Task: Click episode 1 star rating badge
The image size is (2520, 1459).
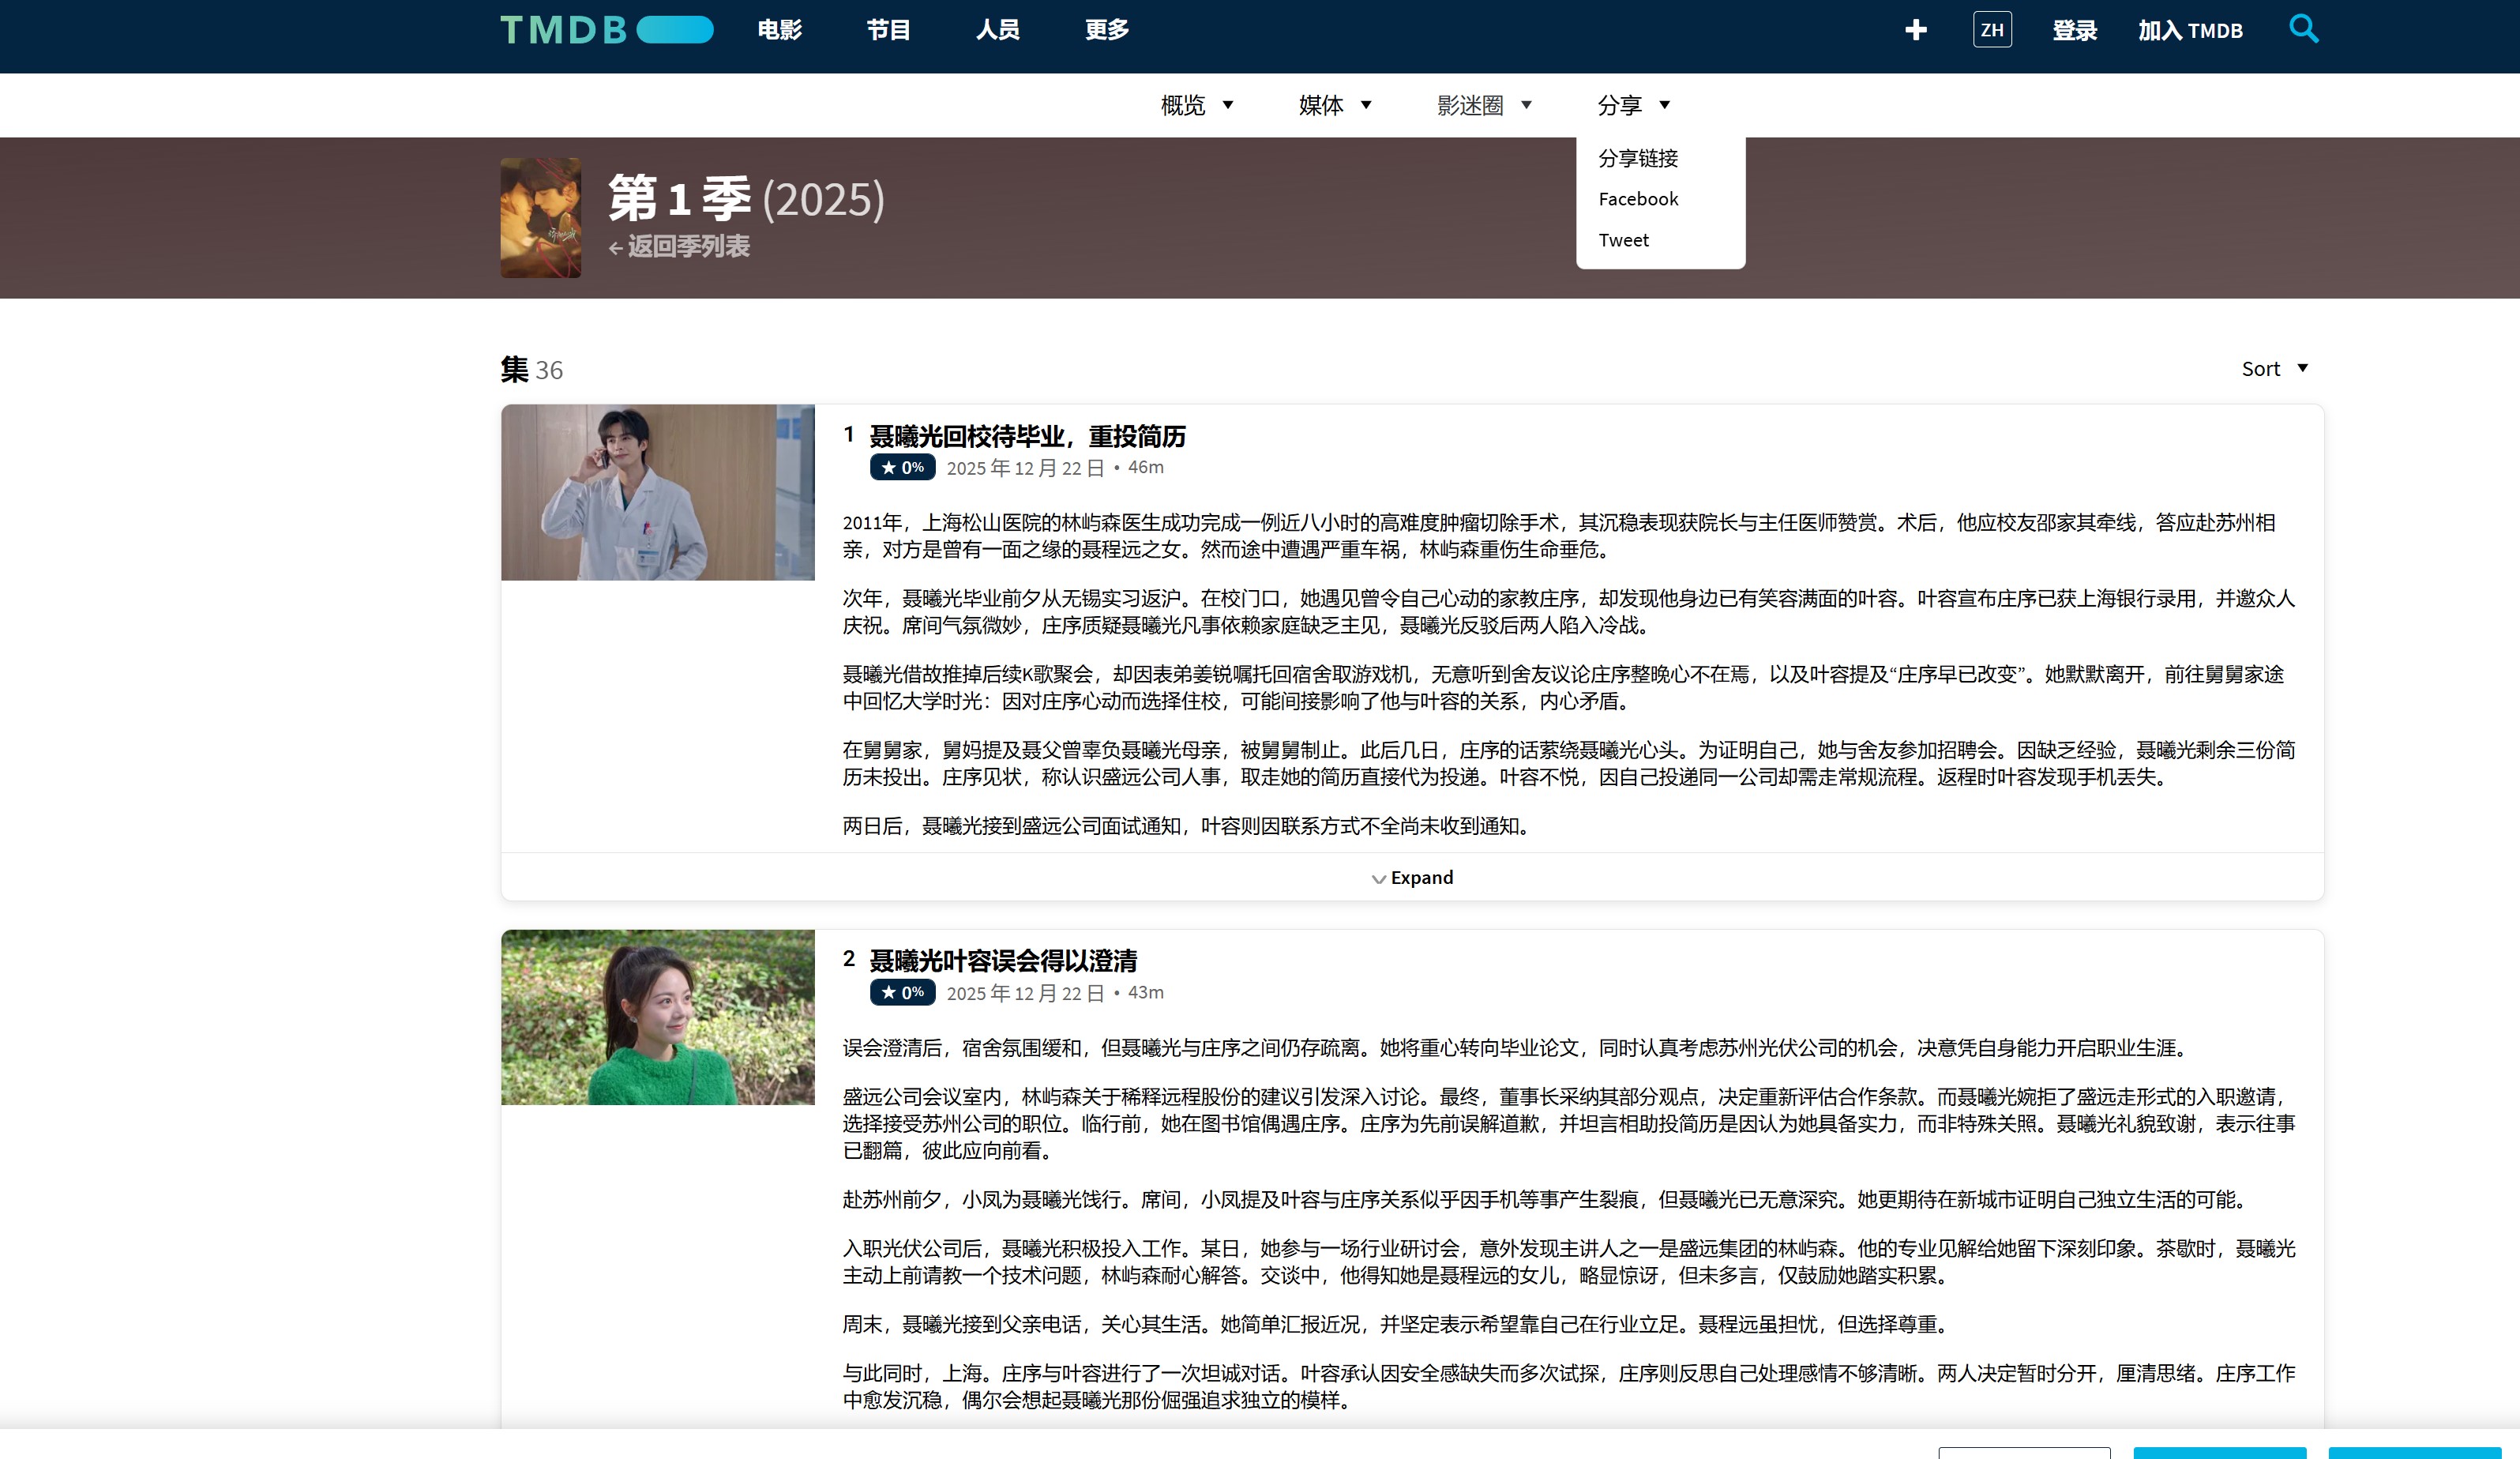Action: 902,467
